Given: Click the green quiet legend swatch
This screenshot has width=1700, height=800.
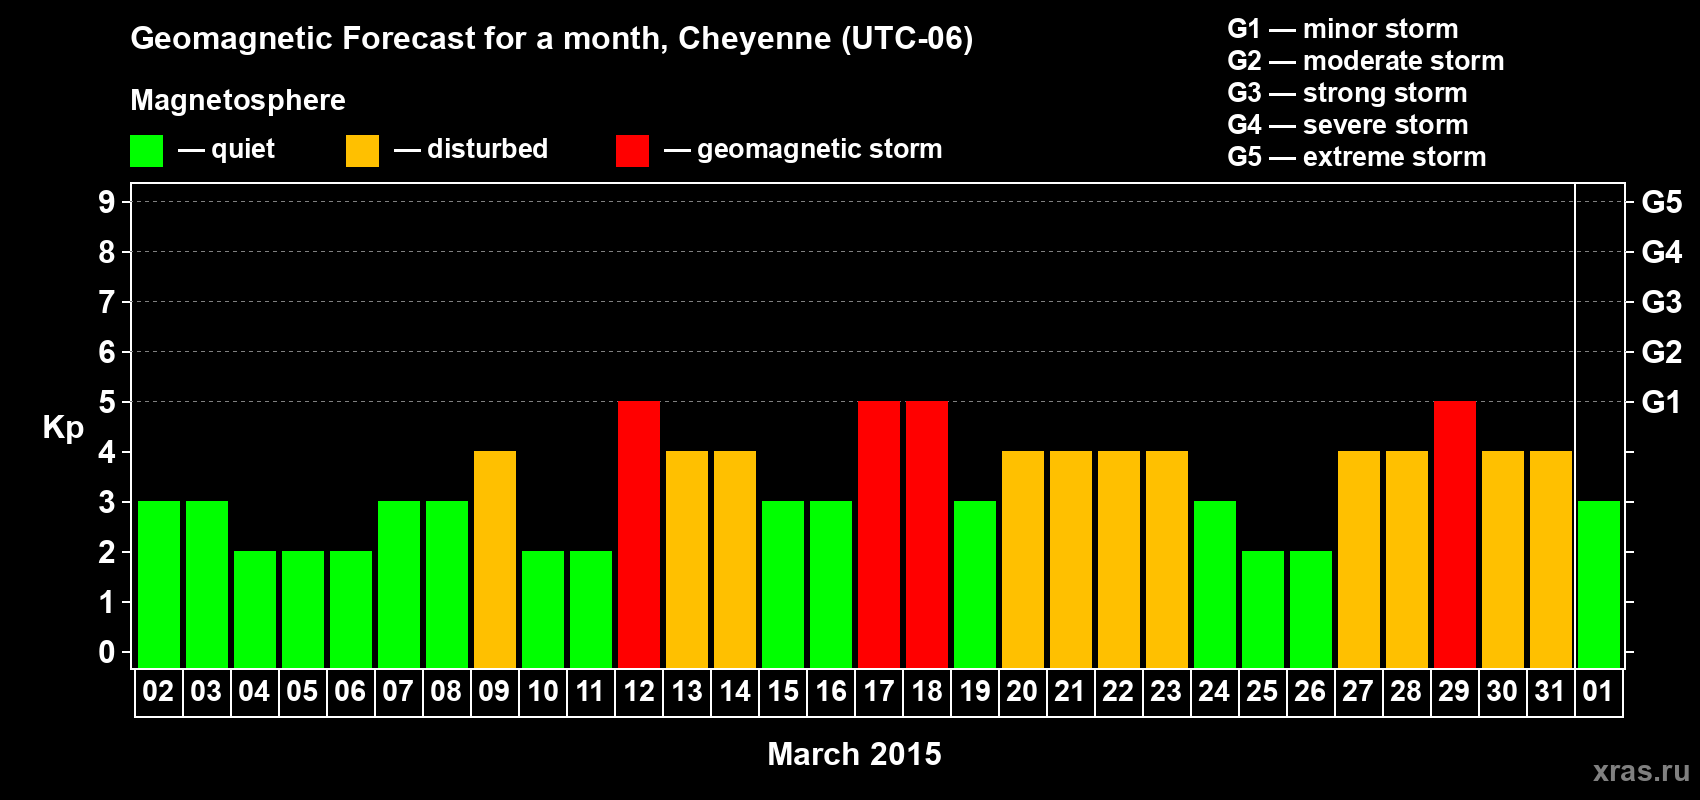Looking at the screenshot, I should (x=147, y=151).
